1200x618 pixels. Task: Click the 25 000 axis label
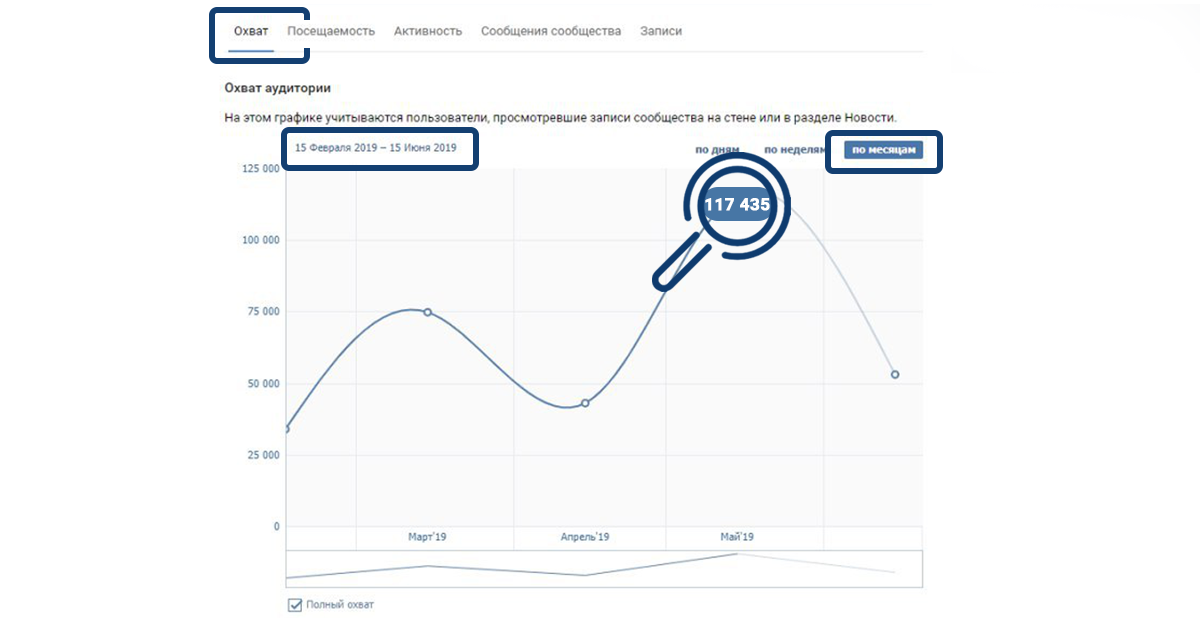(x=264, y=455)
